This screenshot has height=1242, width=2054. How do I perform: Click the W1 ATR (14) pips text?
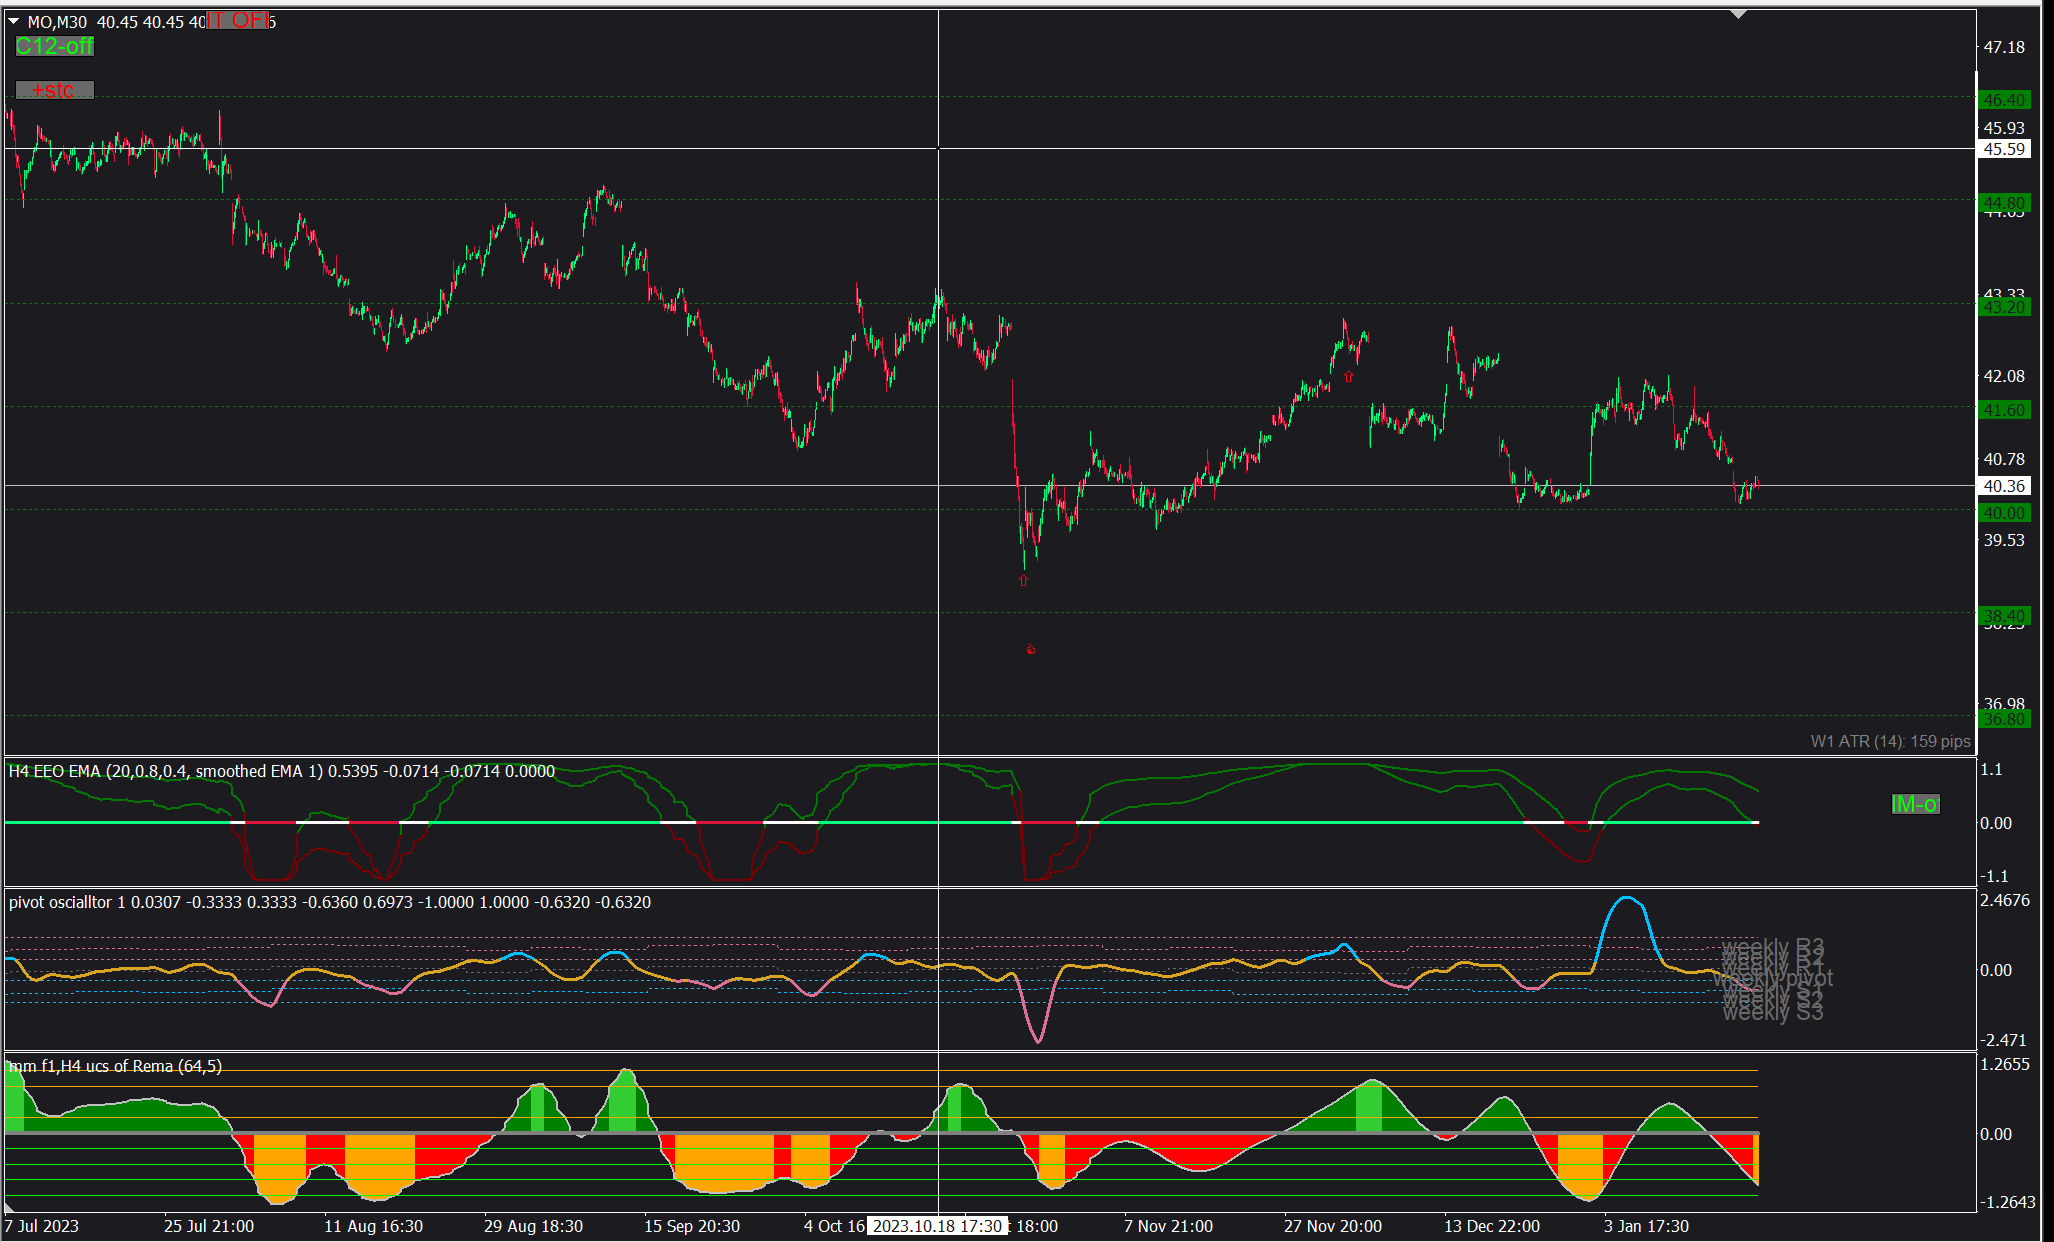click(x=1890, y=741)
